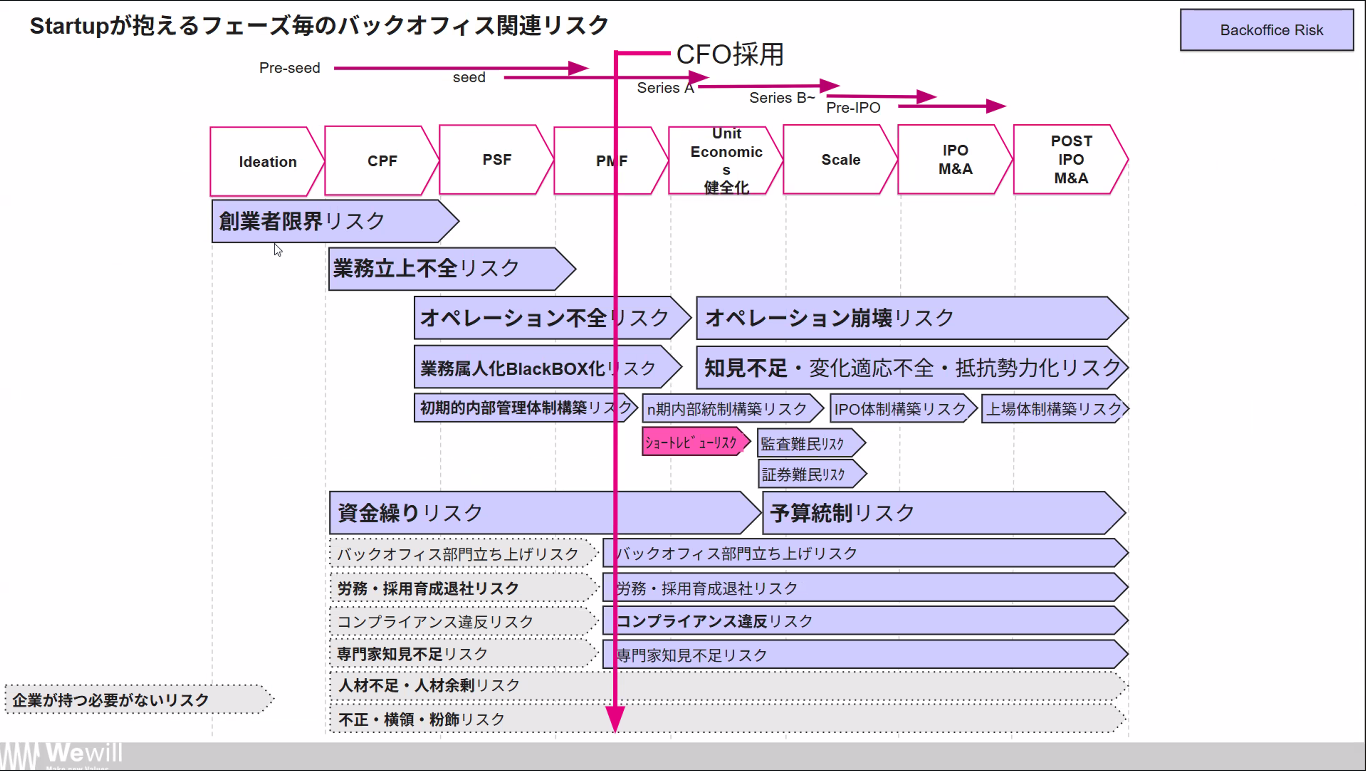Screen dimensions: 1366x771
Task: Click the CFO採用 label
Action: [x=730, y=54]
